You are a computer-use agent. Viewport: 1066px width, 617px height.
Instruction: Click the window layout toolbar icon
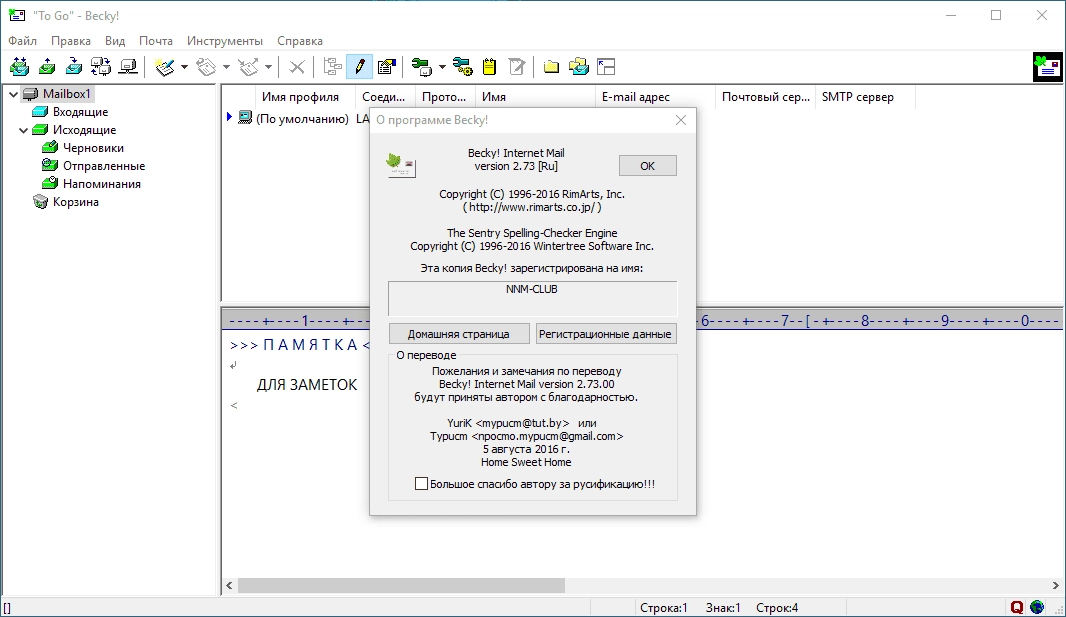pyautogui.click(x=606, y=67)
